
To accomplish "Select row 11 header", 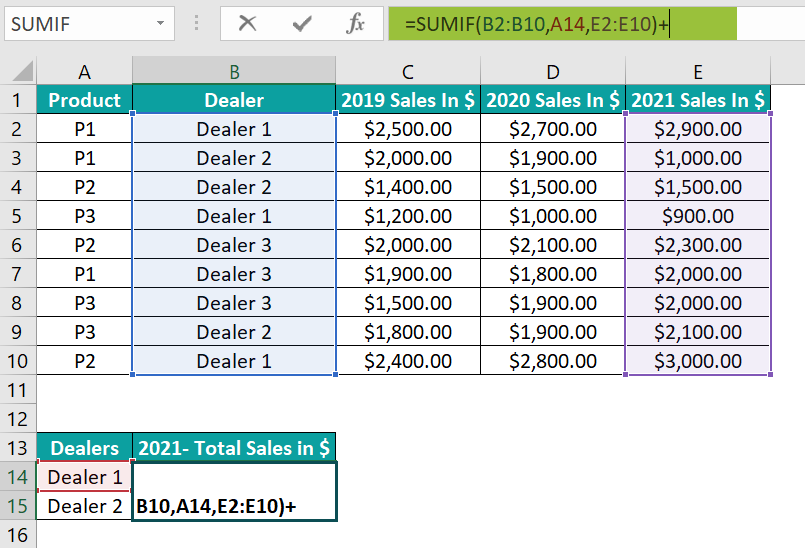I will (x=17, y=390).
